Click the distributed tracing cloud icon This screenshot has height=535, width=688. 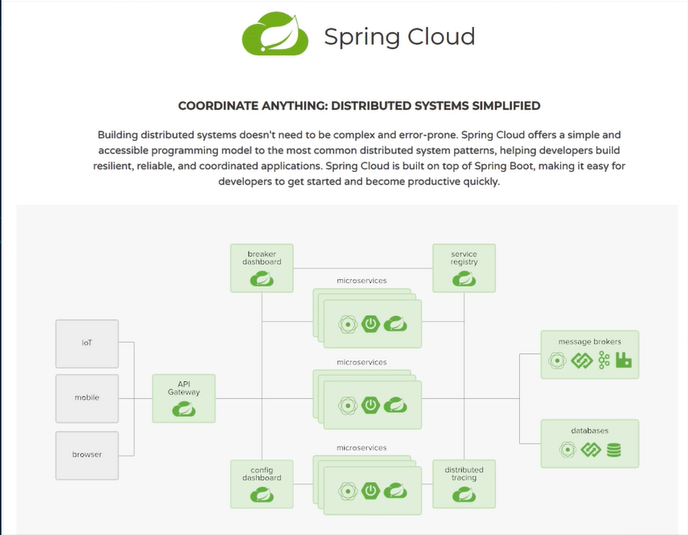coord(463,493)
